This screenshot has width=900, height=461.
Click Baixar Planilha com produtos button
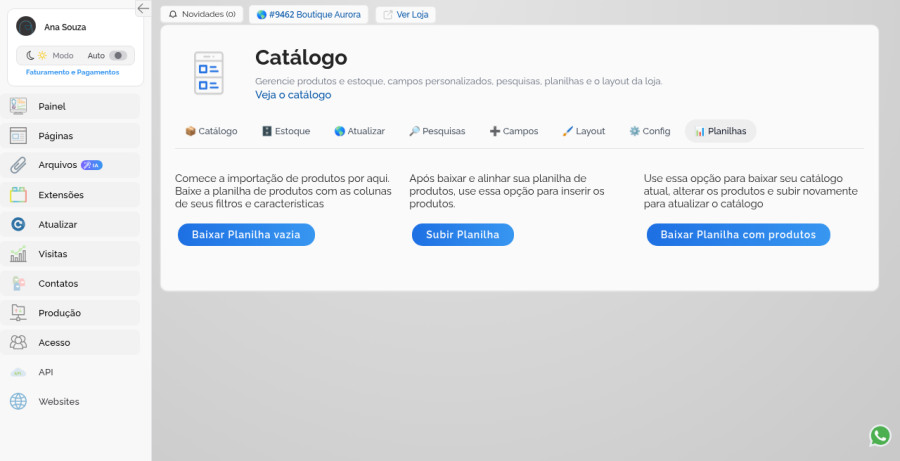[738, 234]
